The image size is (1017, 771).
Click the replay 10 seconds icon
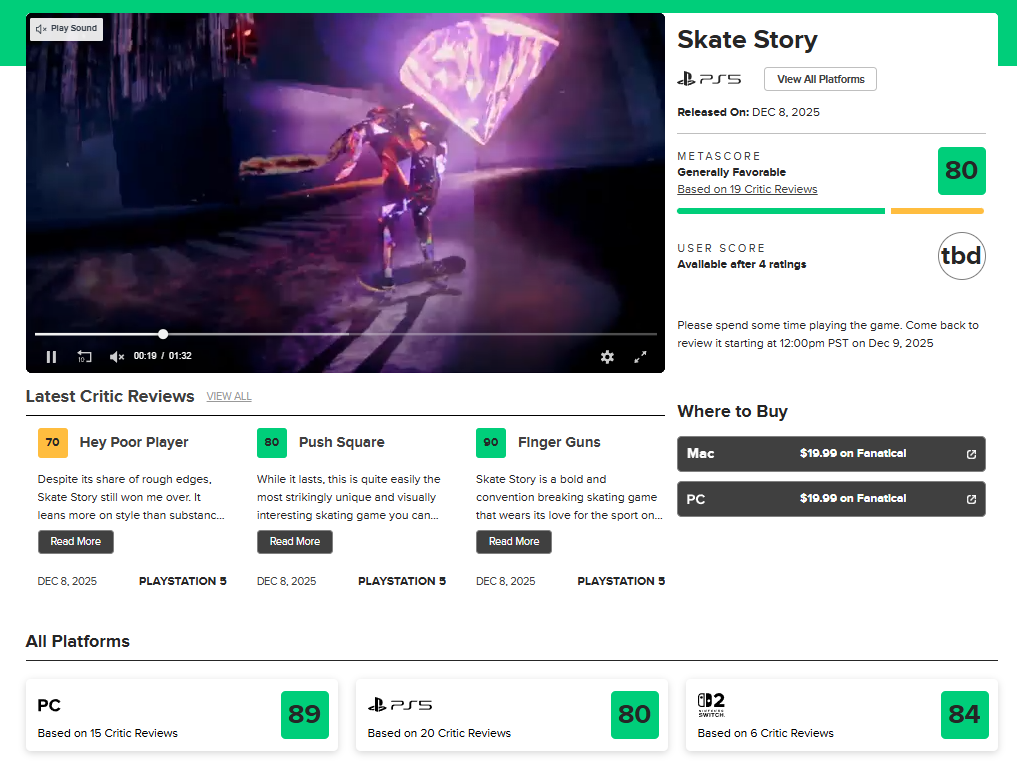84,356
